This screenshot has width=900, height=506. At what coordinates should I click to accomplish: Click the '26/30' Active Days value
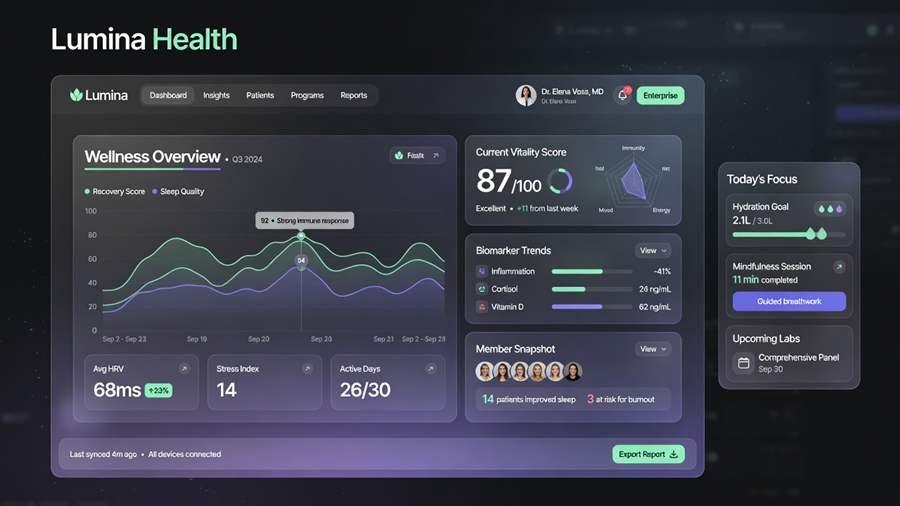pos(365,390)
